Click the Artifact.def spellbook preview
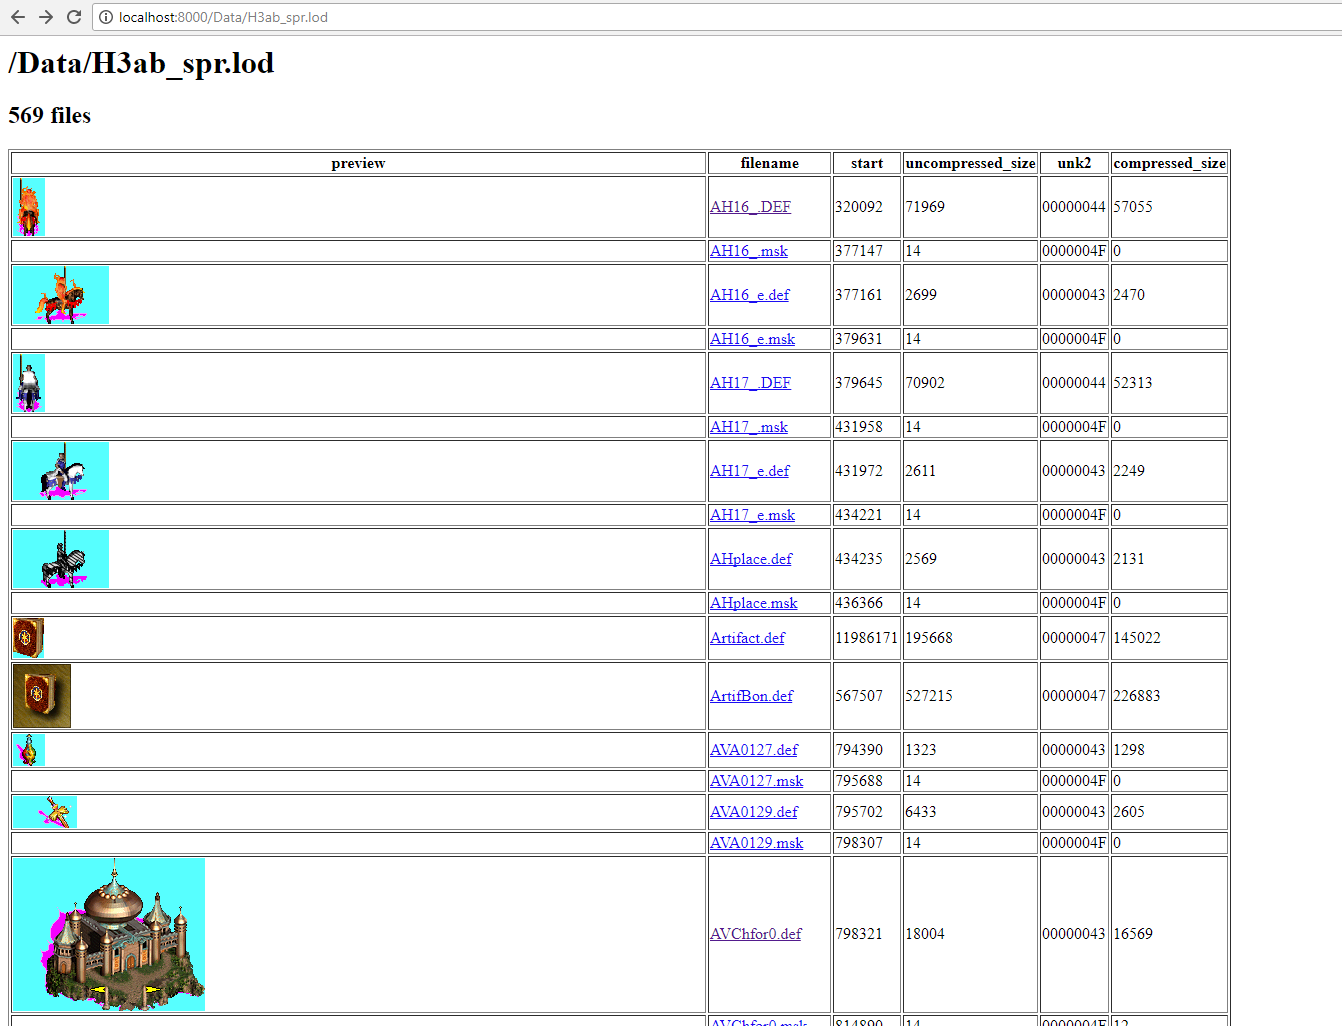Viewport: 1342px width, 1026px height. tap(28, 638)
